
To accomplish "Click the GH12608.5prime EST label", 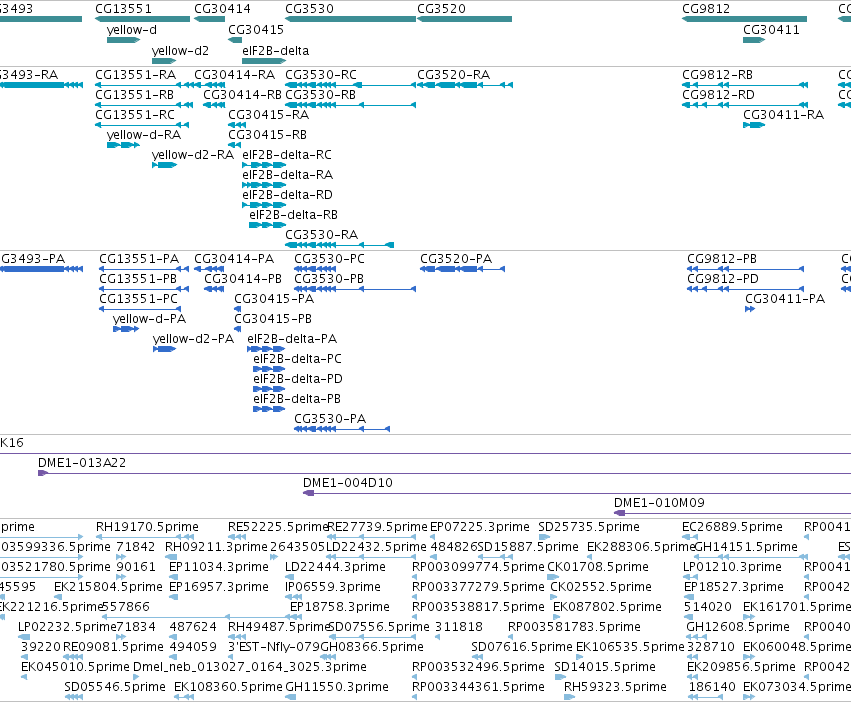I will [738, 627].
